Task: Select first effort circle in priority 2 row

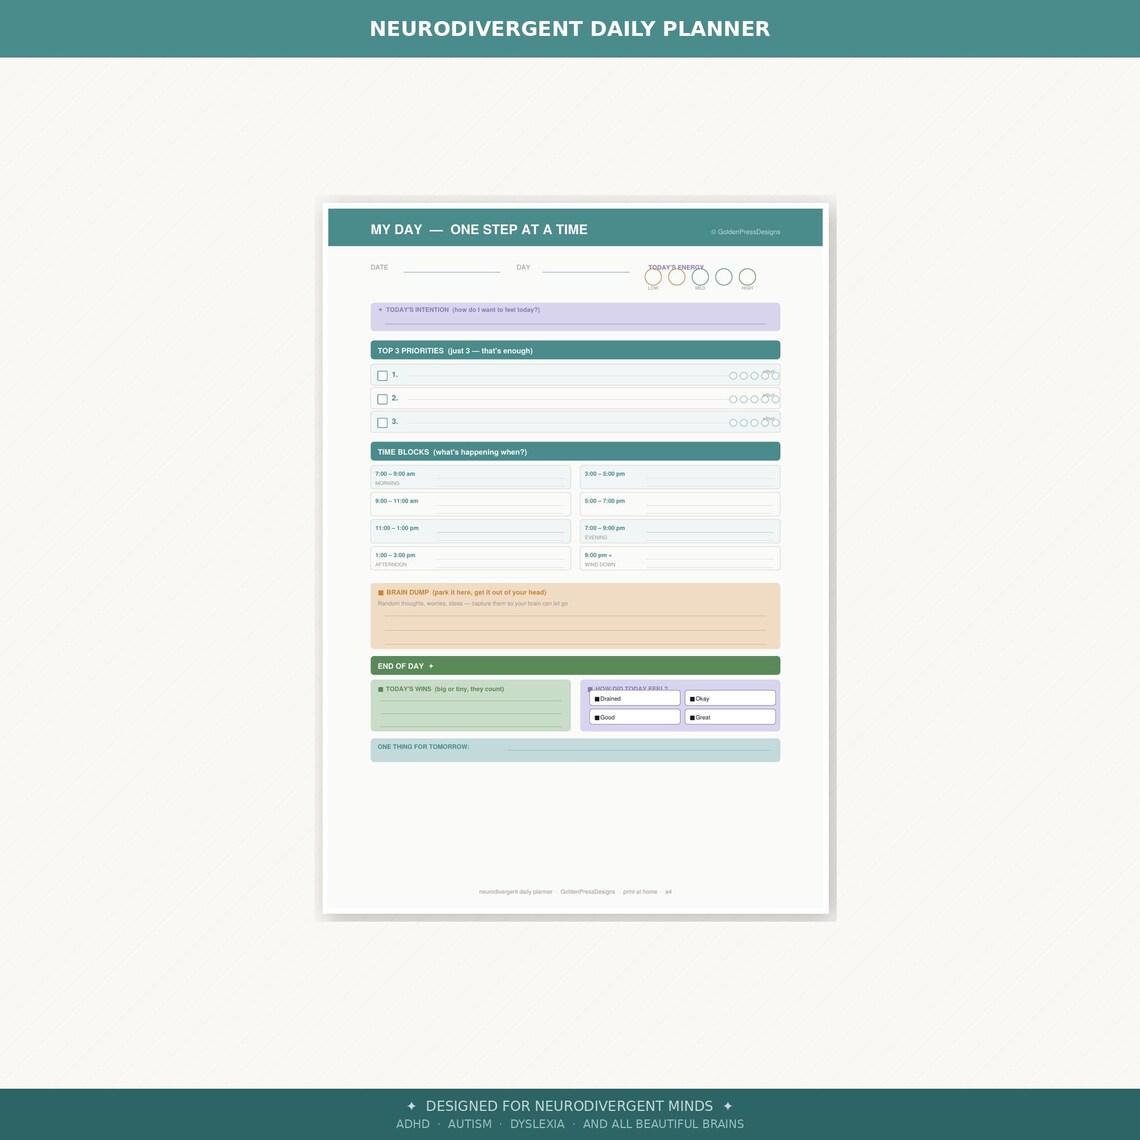Action: (x=733, y=399)
